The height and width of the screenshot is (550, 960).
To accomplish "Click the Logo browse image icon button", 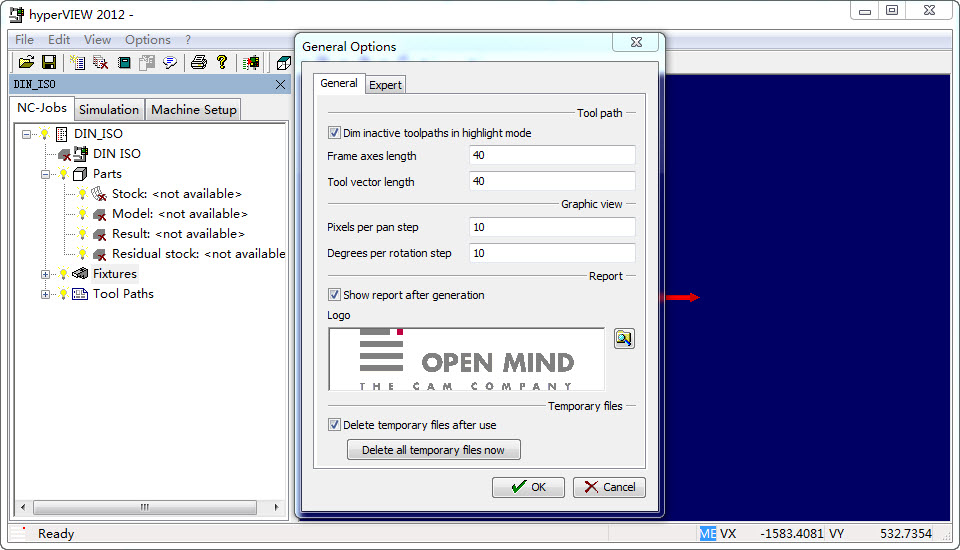I will coord(624,338).
